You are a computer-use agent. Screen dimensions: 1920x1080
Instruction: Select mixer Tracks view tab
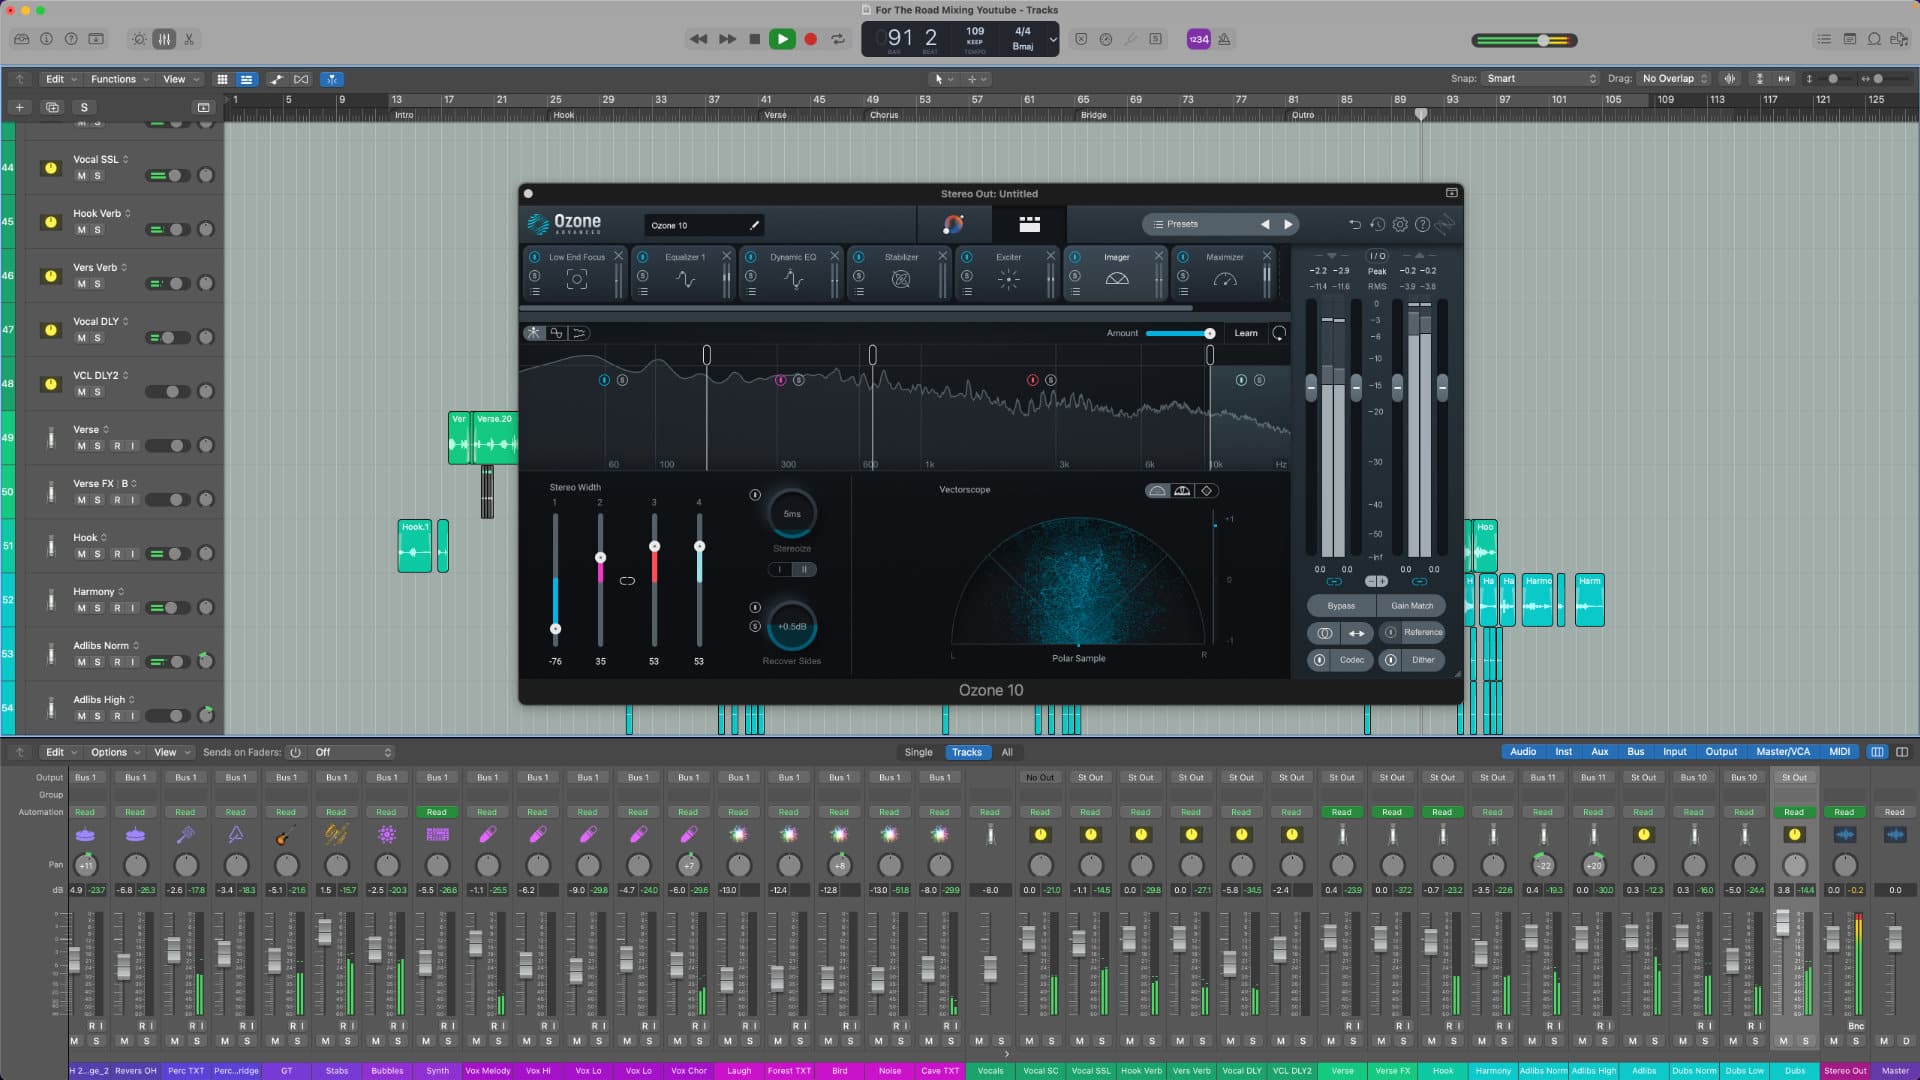(x=966, y=752)
